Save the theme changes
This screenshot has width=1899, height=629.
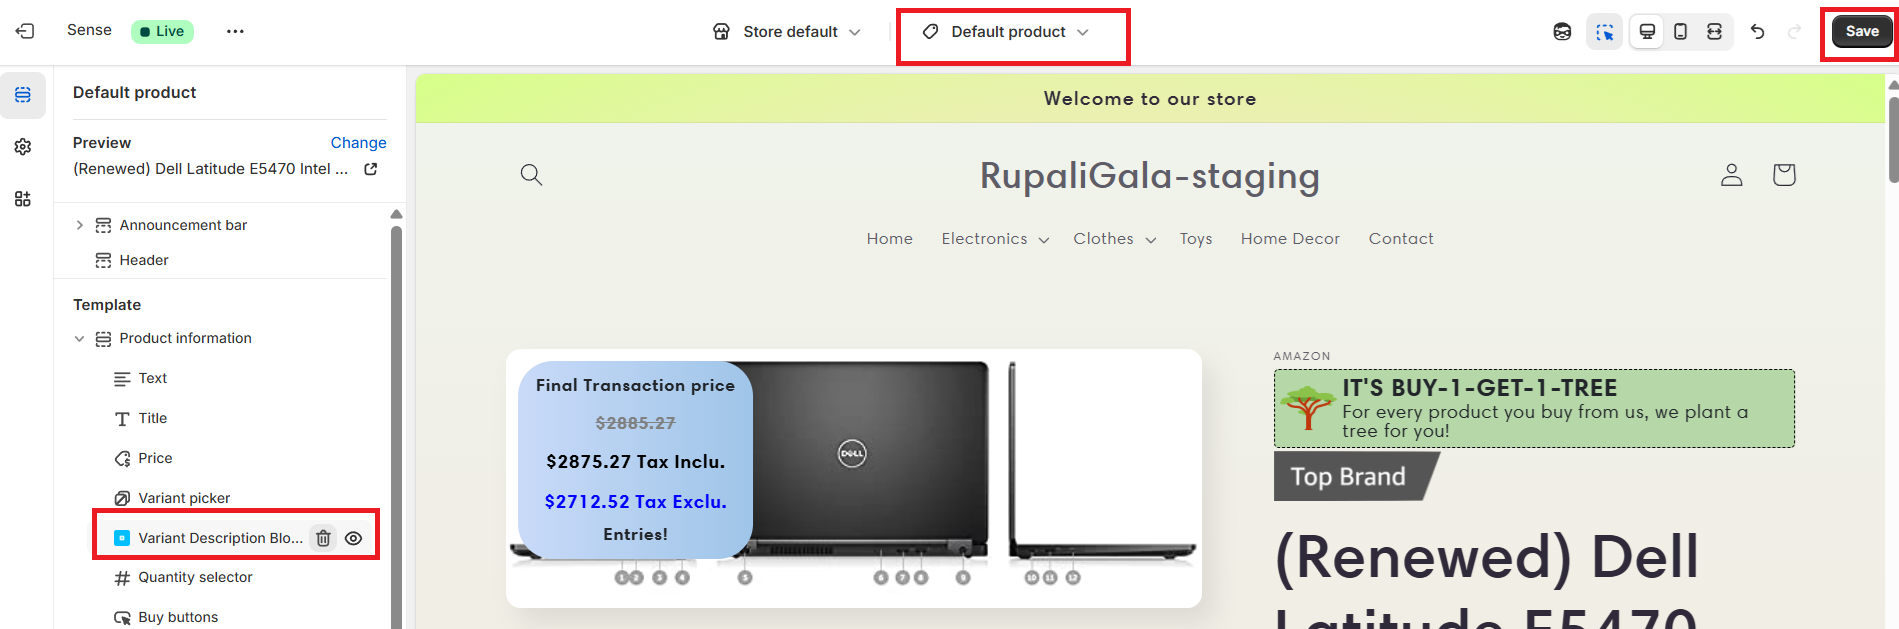tap(1862, 32)
